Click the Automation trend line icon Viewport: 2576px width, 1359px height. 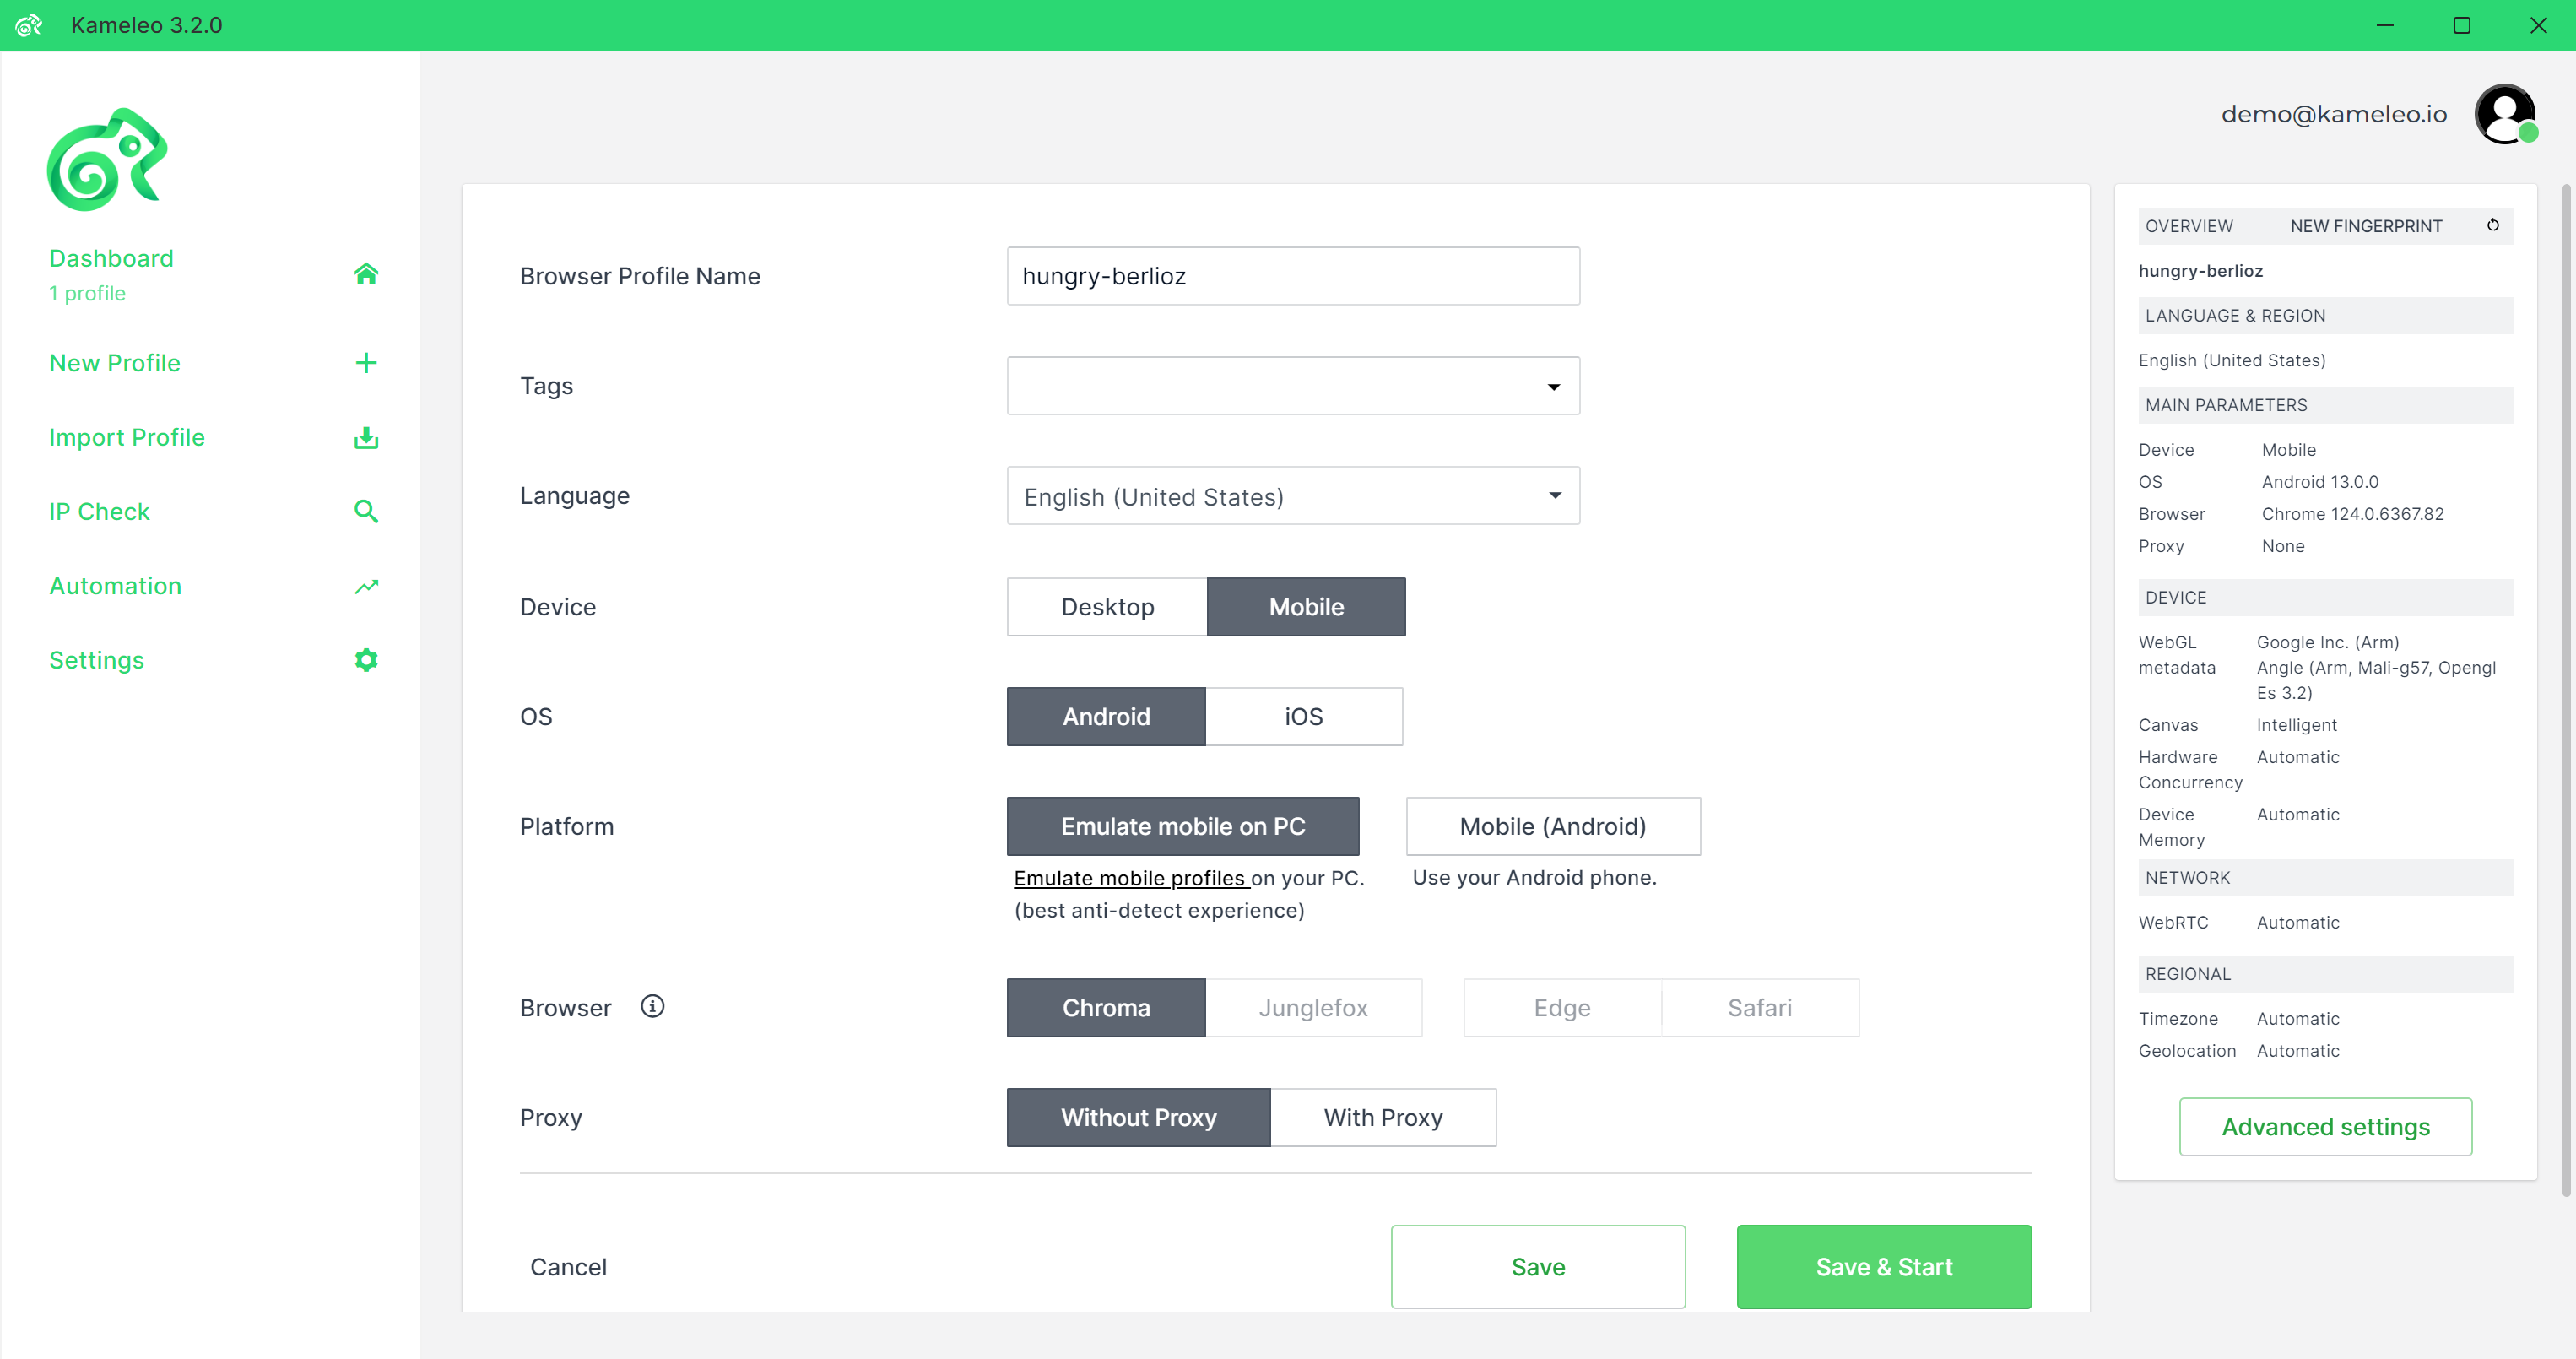(x=366, y=586)
